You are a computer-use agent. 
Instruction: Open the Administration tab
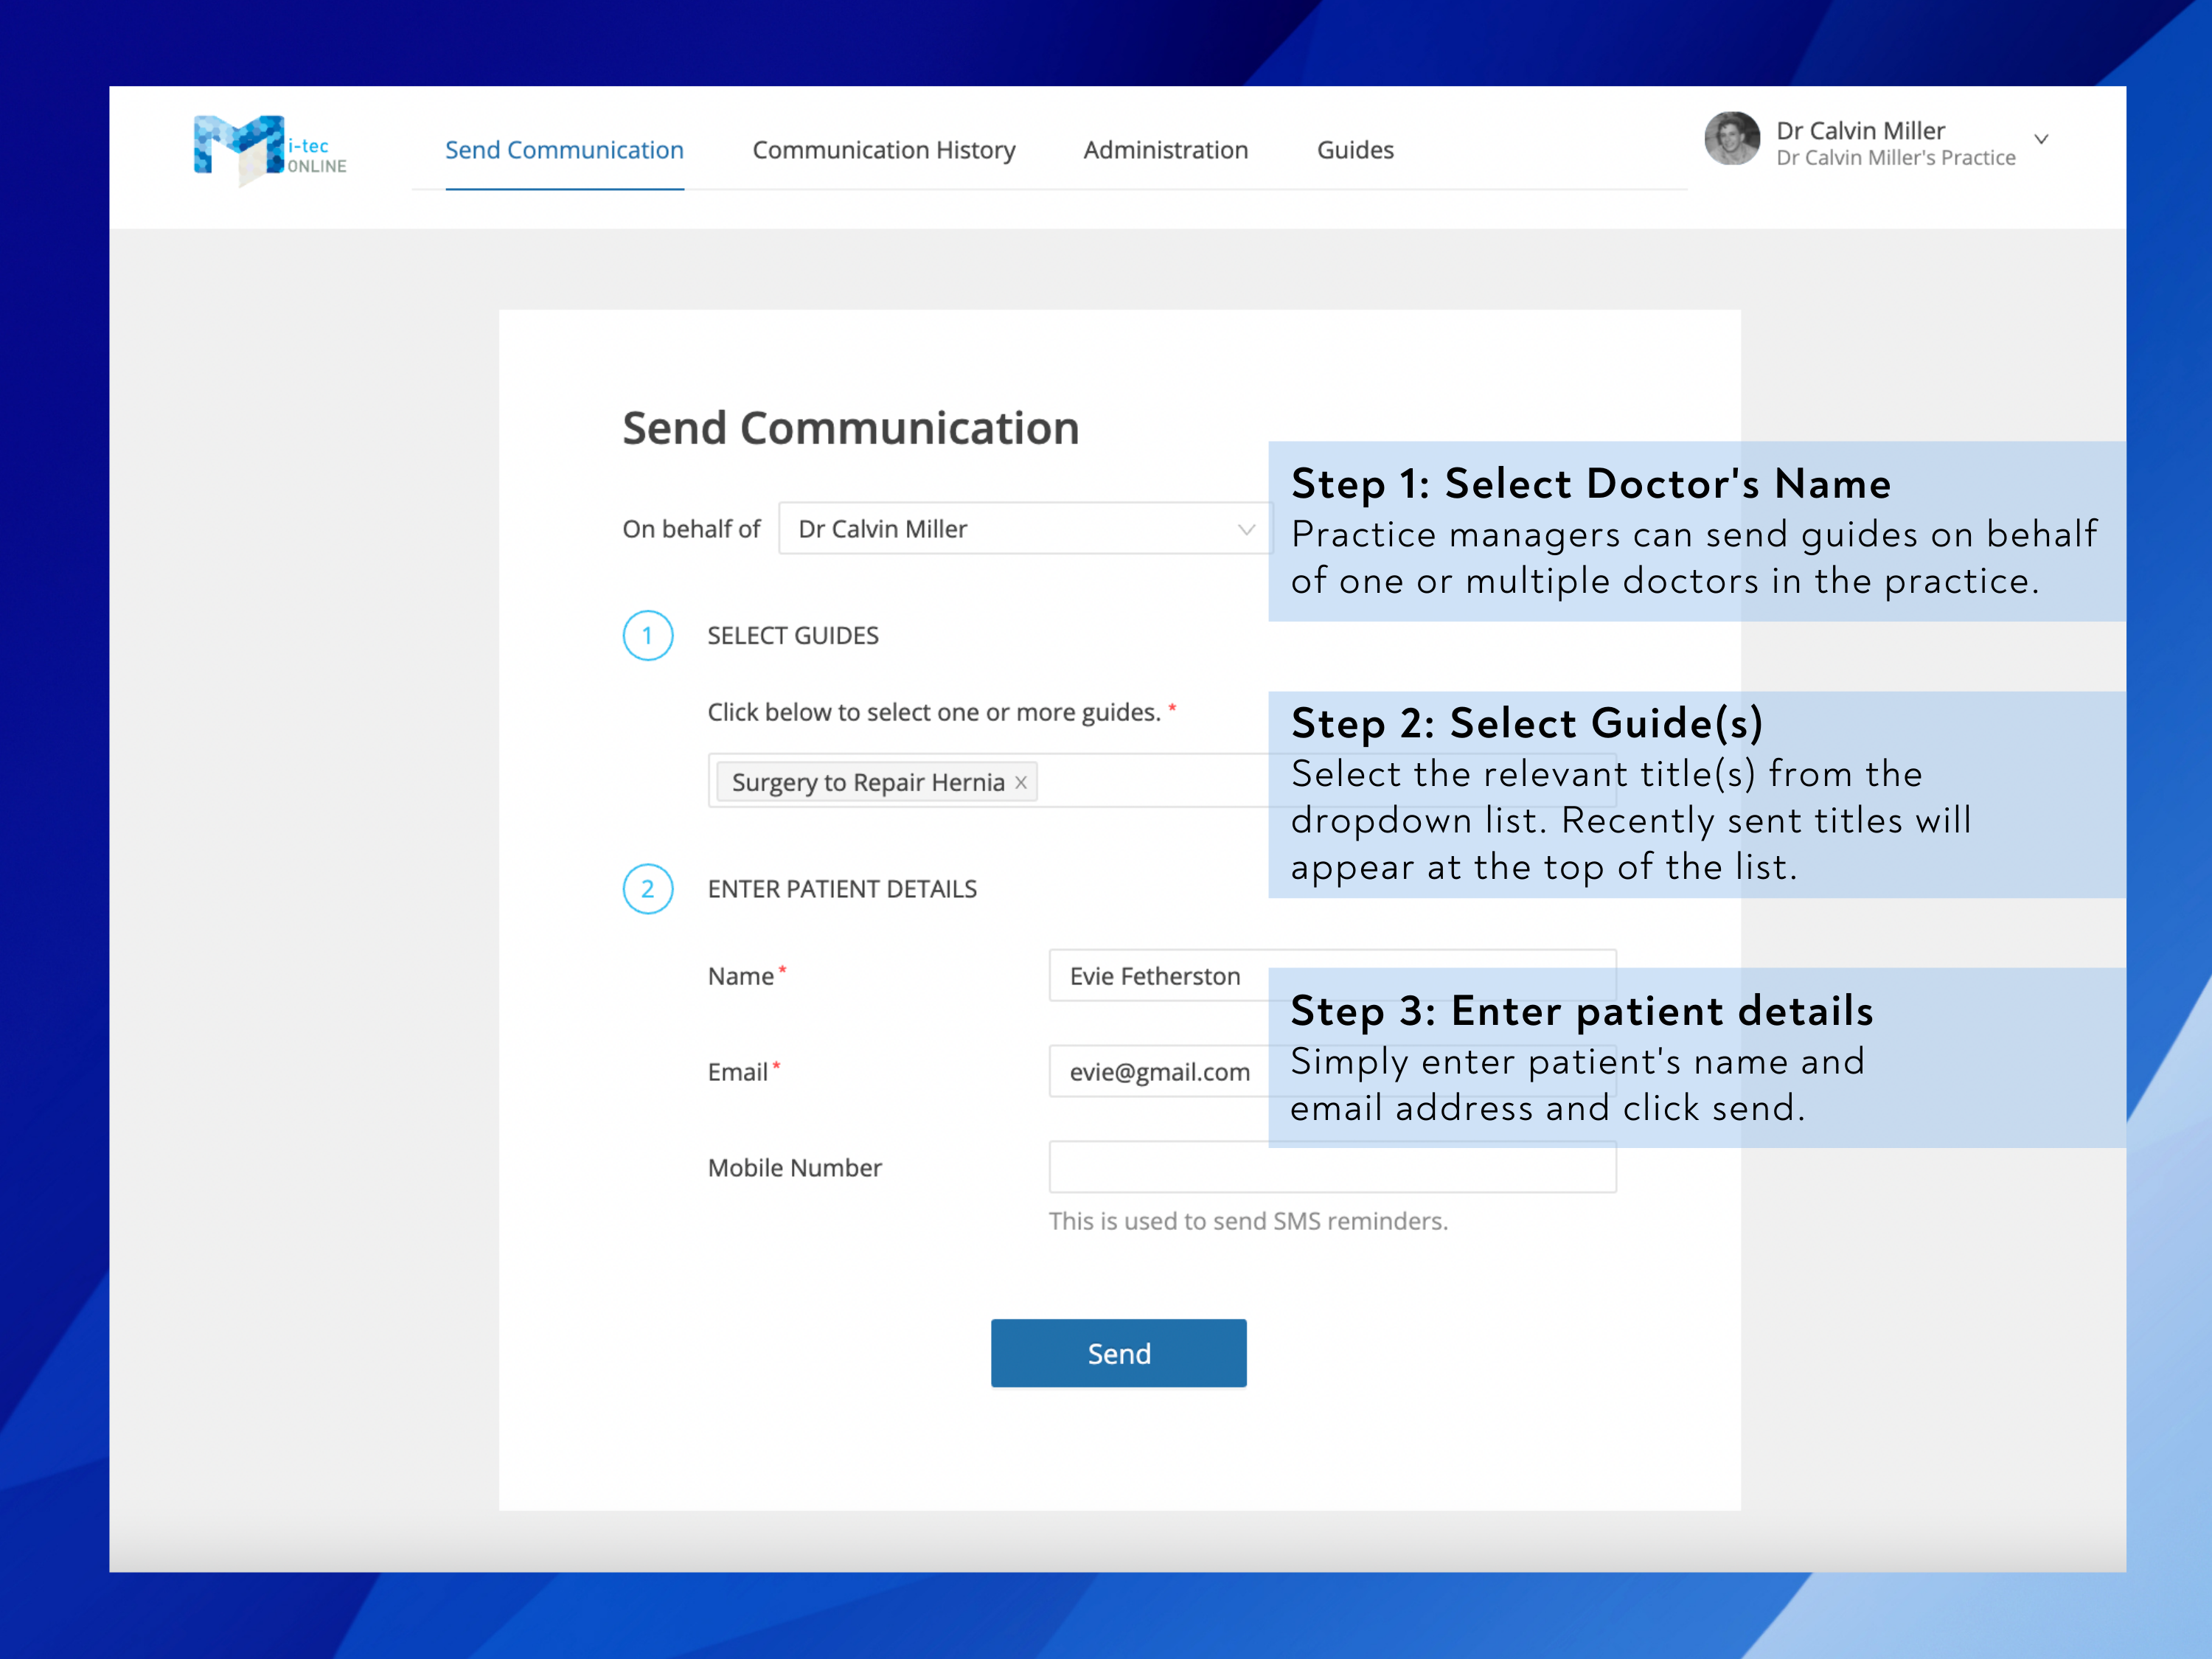[1166, 150]
